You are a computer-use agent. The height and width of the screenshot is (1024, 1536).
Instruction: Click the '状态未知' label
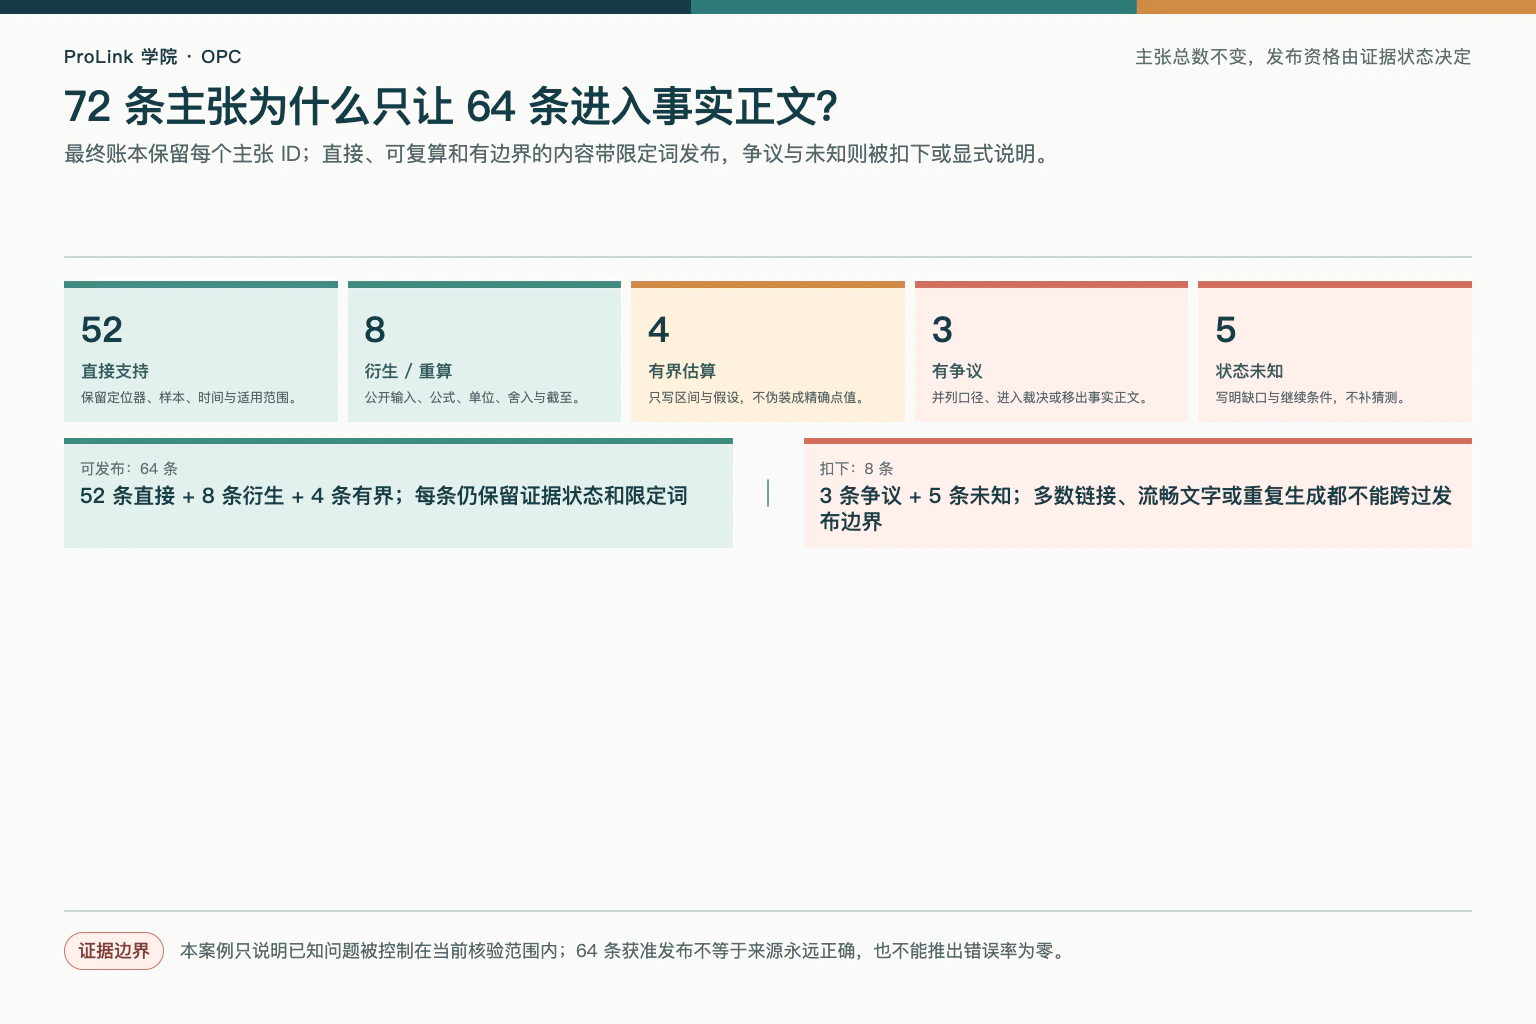[1249, 371]
